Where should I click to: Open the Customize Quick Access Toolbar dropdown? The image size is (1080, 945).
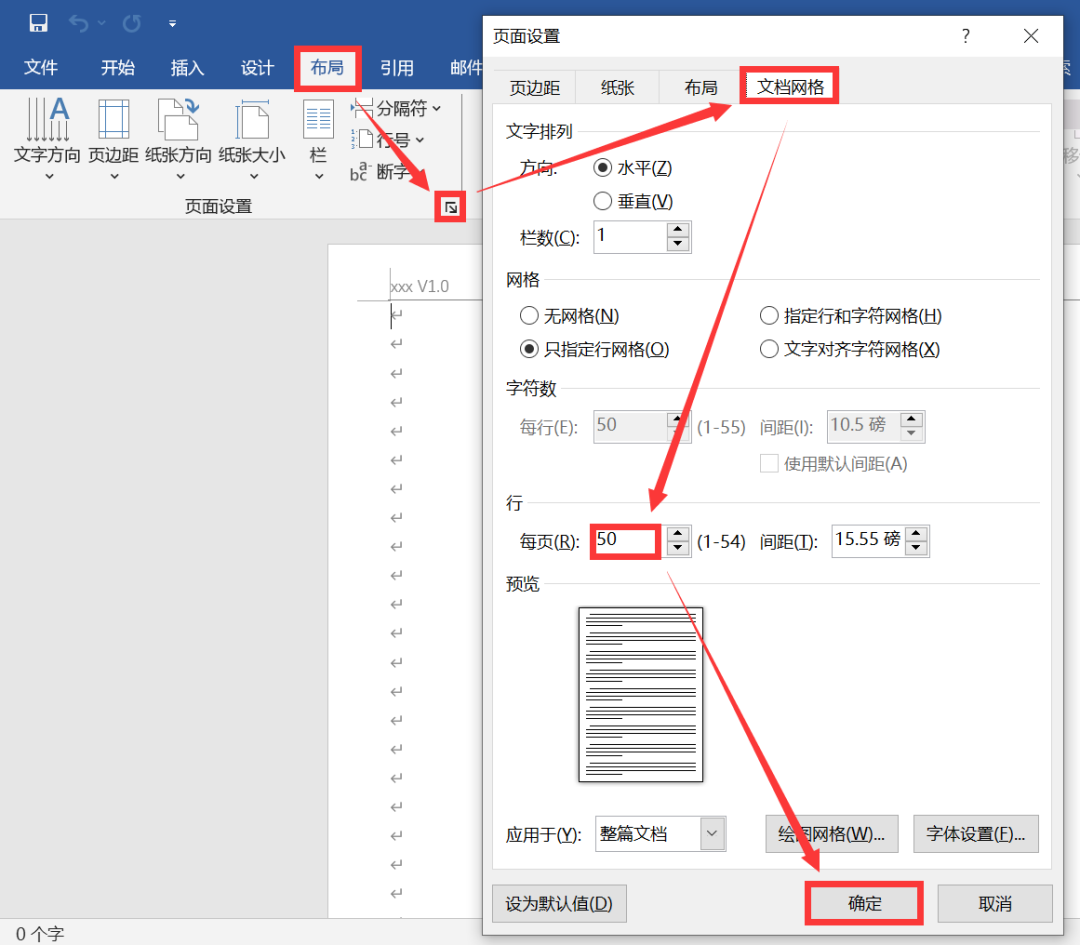click(x=172, y=22)
